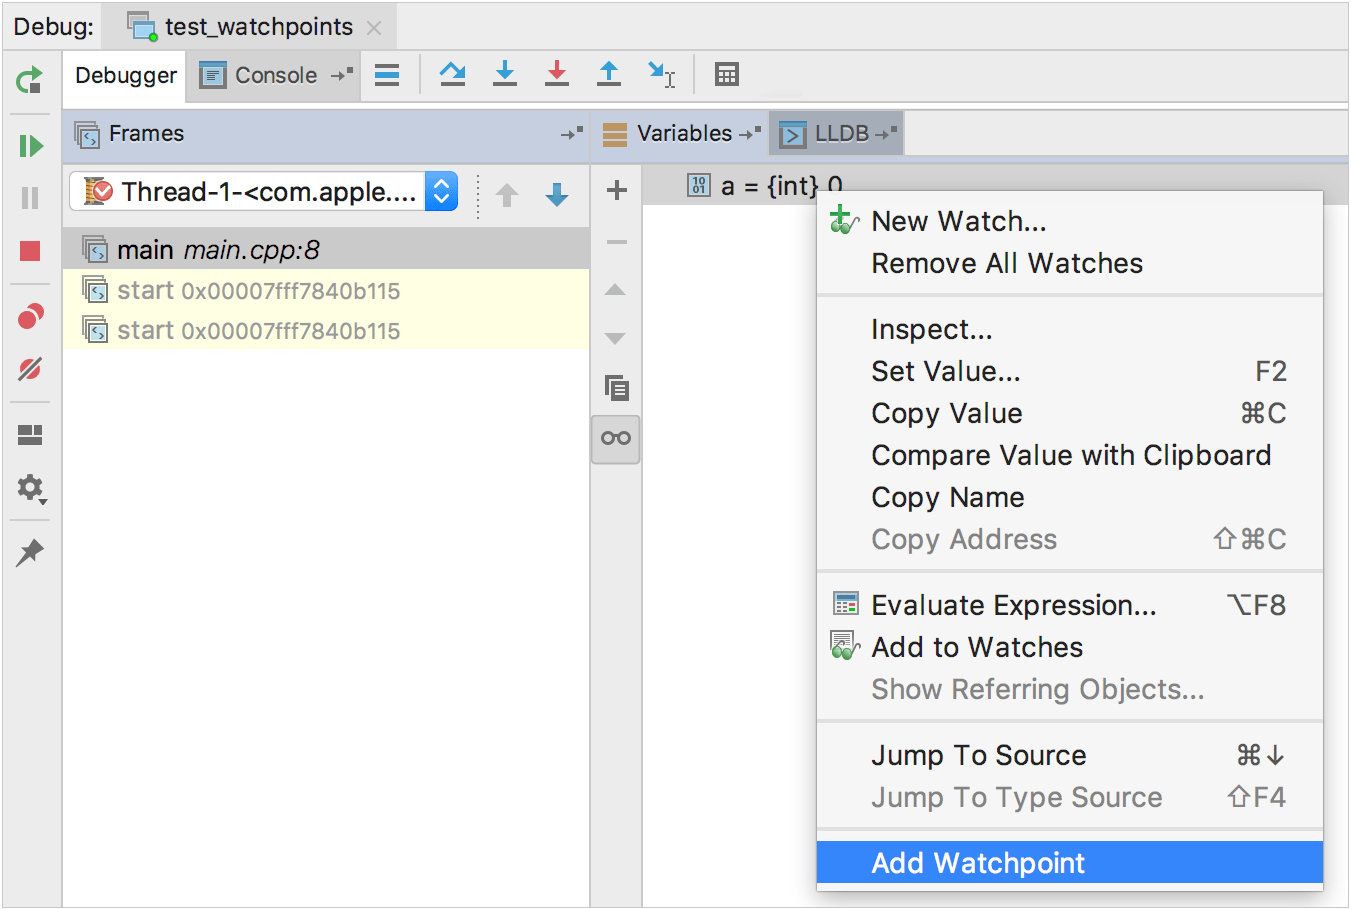
Task: Click the pin icon next to LLDB
Action: 887,133
